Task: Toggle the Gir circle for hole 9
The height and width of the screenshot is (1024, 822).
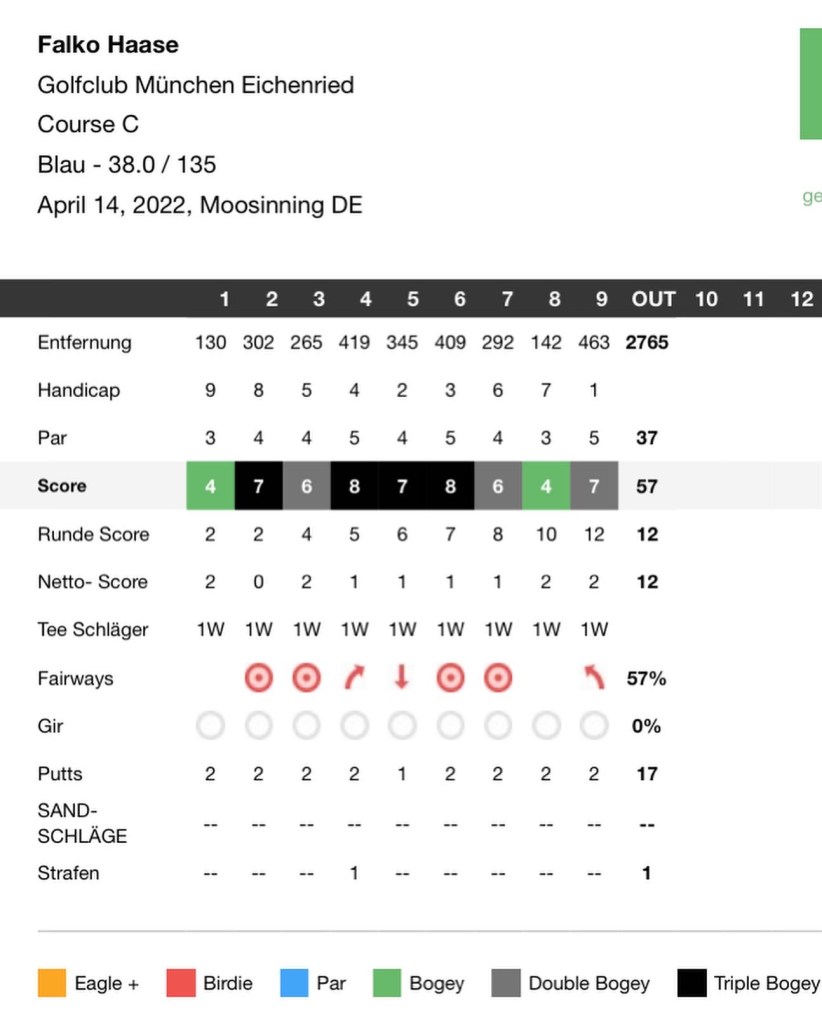Action: [594, 726]
